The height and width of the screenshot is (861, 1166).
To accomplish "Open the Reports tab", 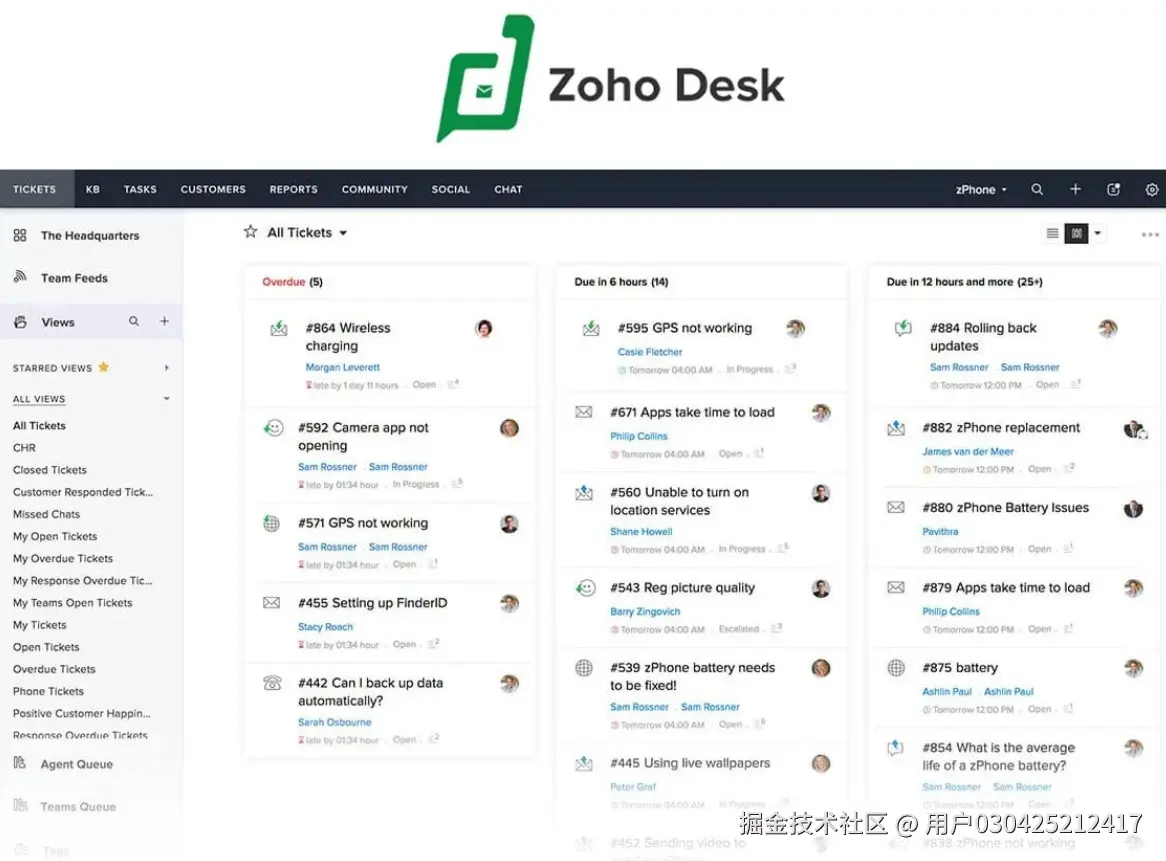I will (294, 189).
